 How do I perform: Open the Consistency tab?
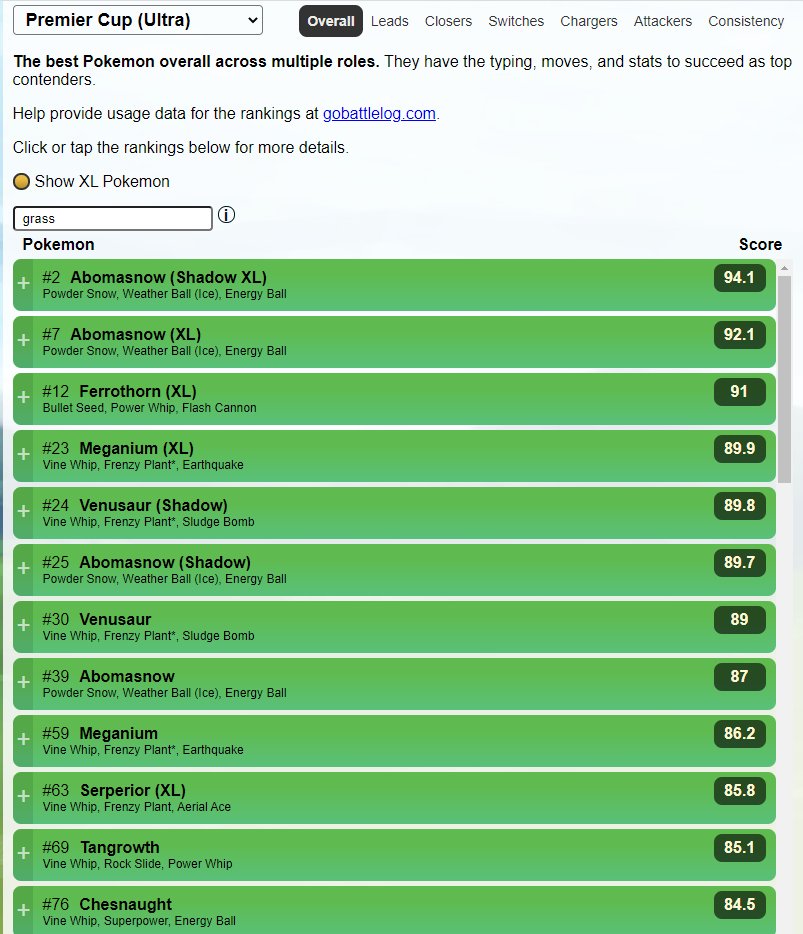[x=746, y=21]
